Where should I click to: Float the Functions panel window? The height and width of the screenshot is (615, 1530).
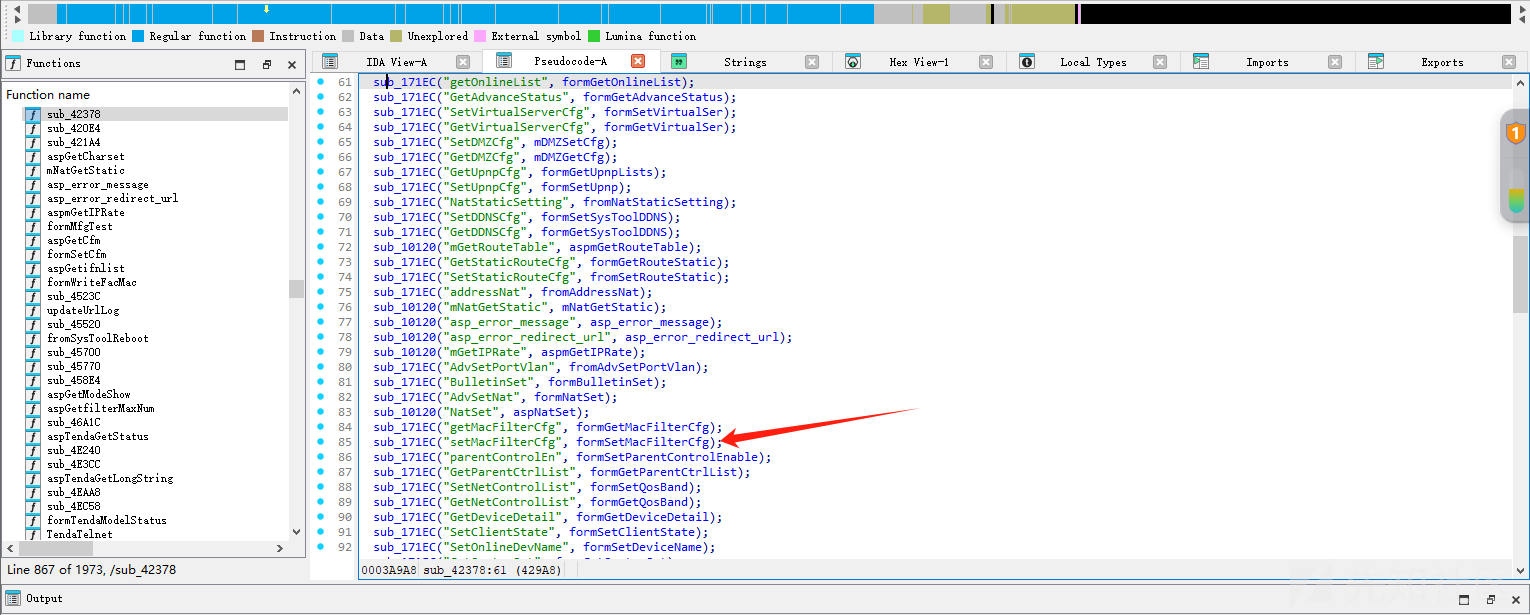click(240, 64)
